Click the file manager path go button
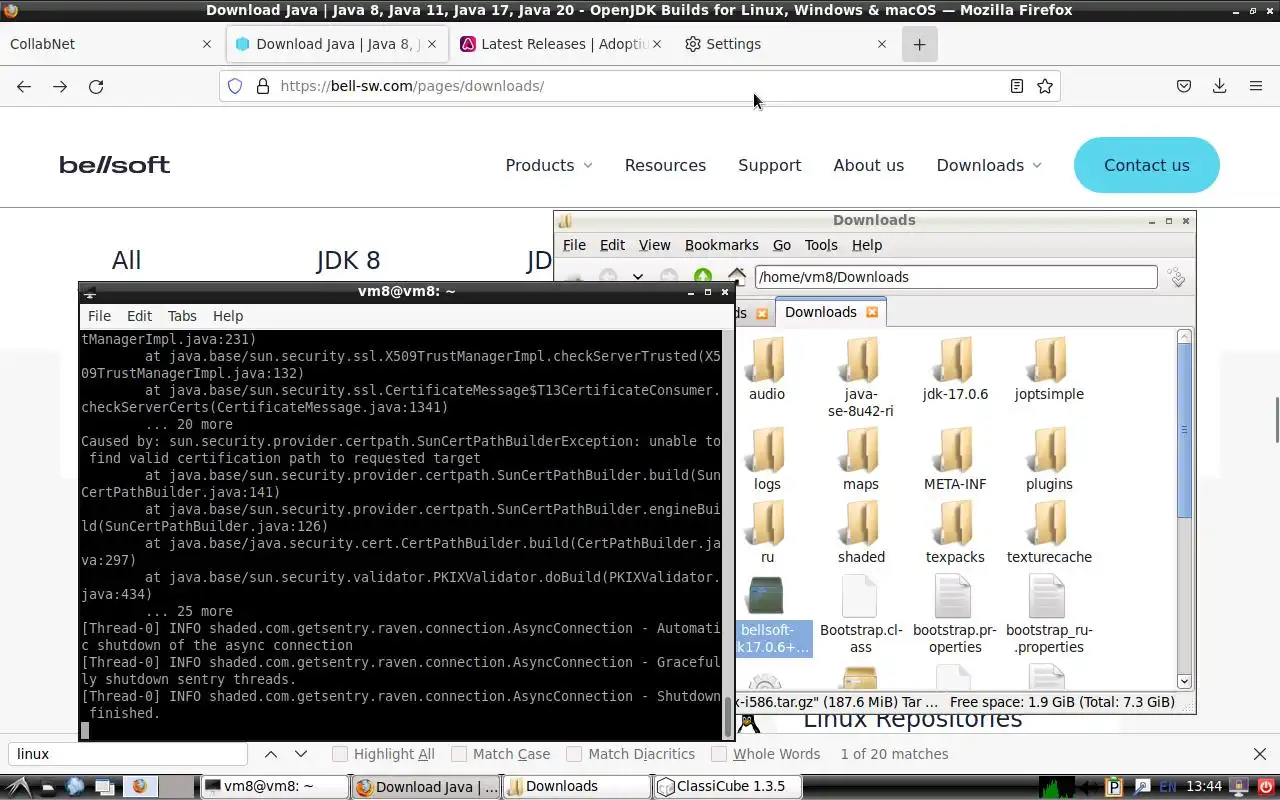Image resolution: width=1280 pixels, height=800 pixels. tap(1177, 277)
